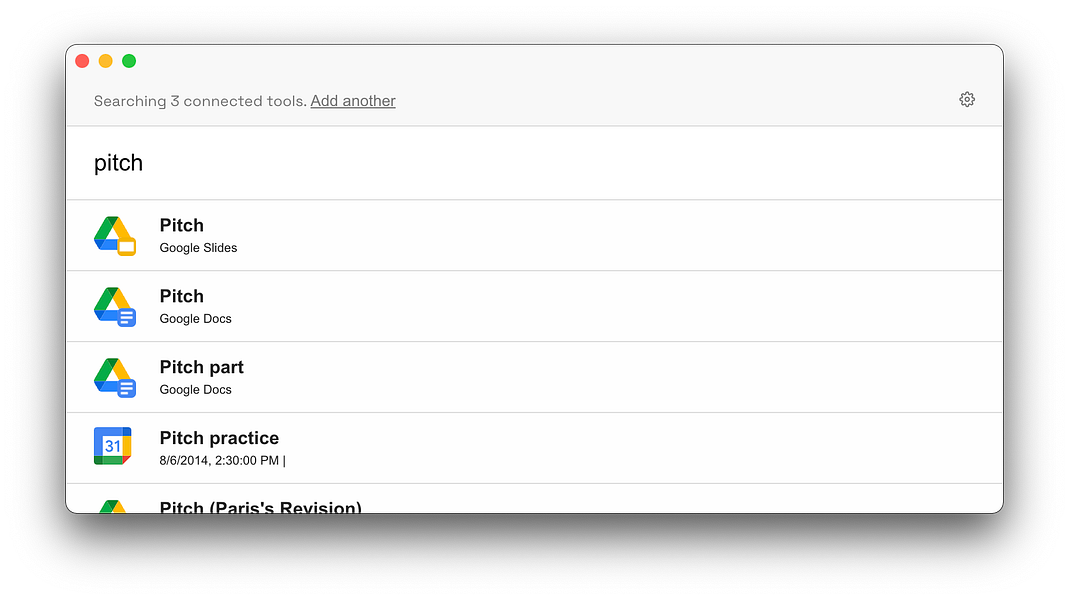The image size is (1069, 600).
Task: Open the Pitch Google Docs result title
Action: click(182, 296)
